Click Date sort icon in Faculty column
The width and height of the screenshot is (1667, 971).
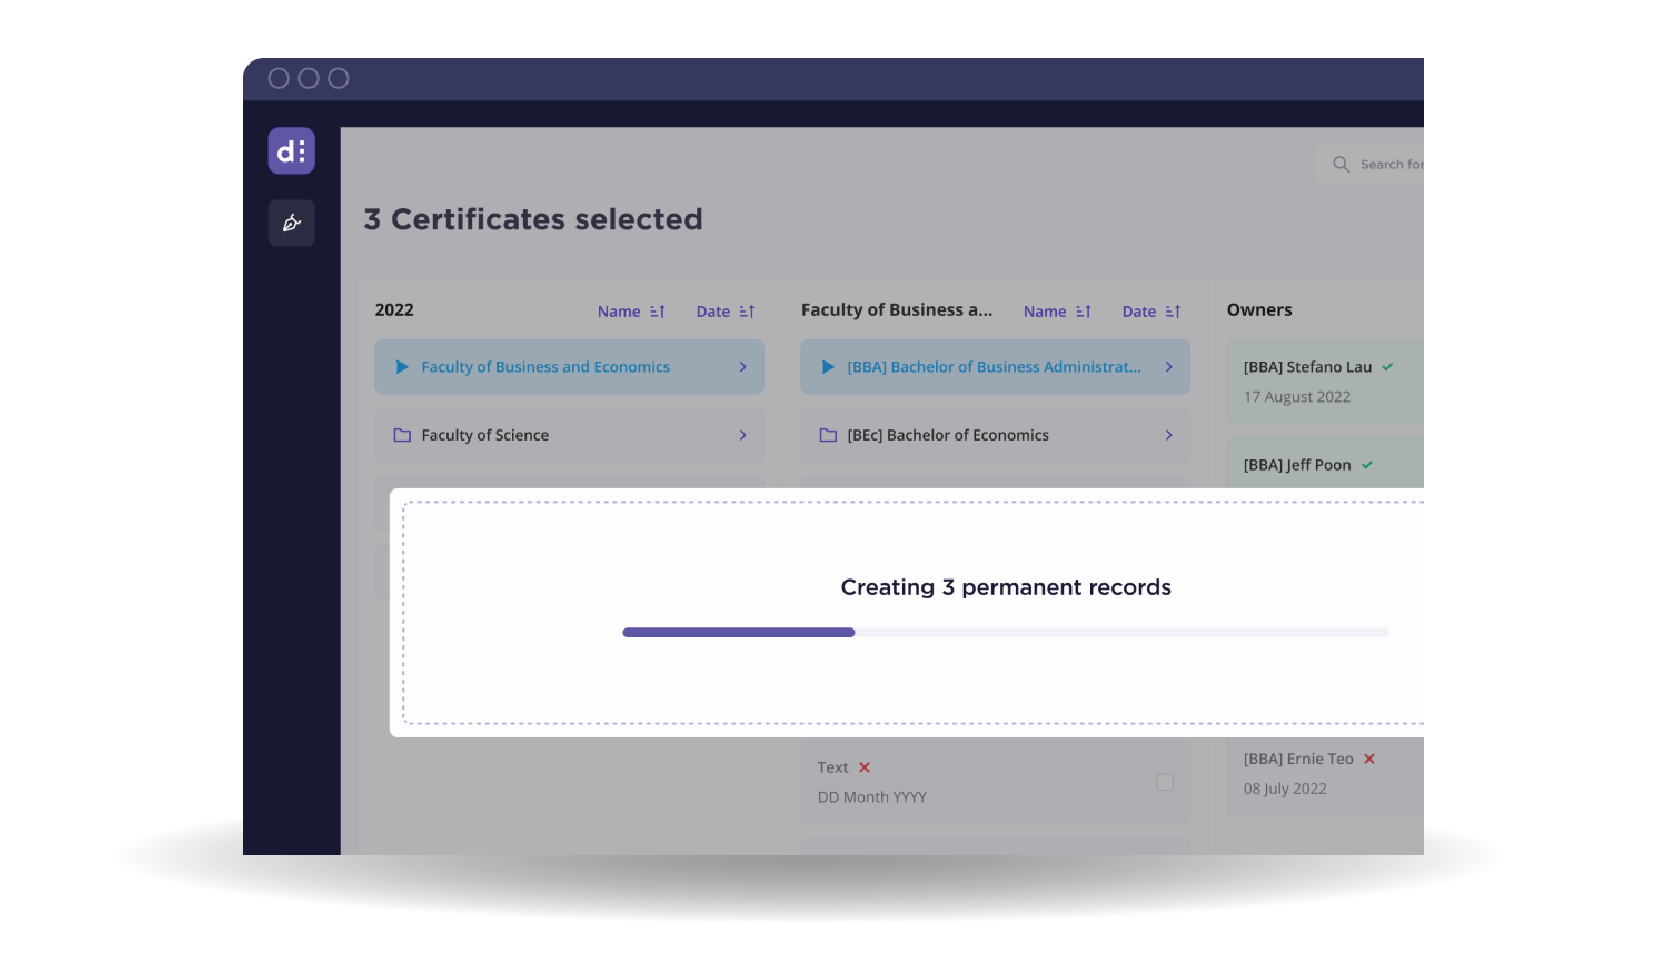(x=1173, y=312)
